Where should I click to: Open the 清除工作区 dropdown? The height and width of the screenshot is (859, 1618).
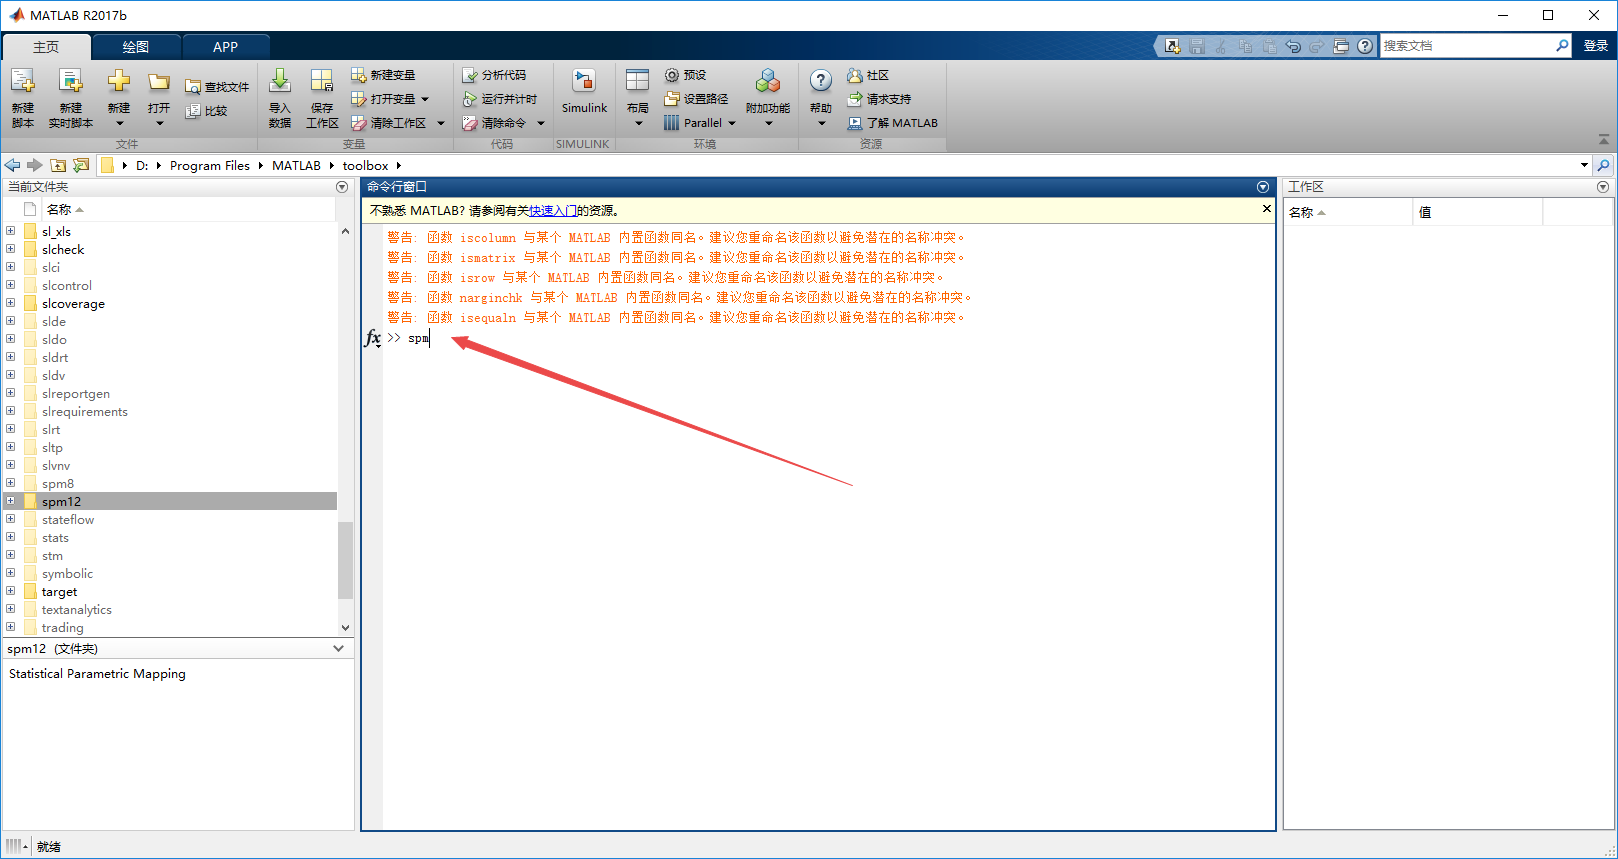point(441,123)
